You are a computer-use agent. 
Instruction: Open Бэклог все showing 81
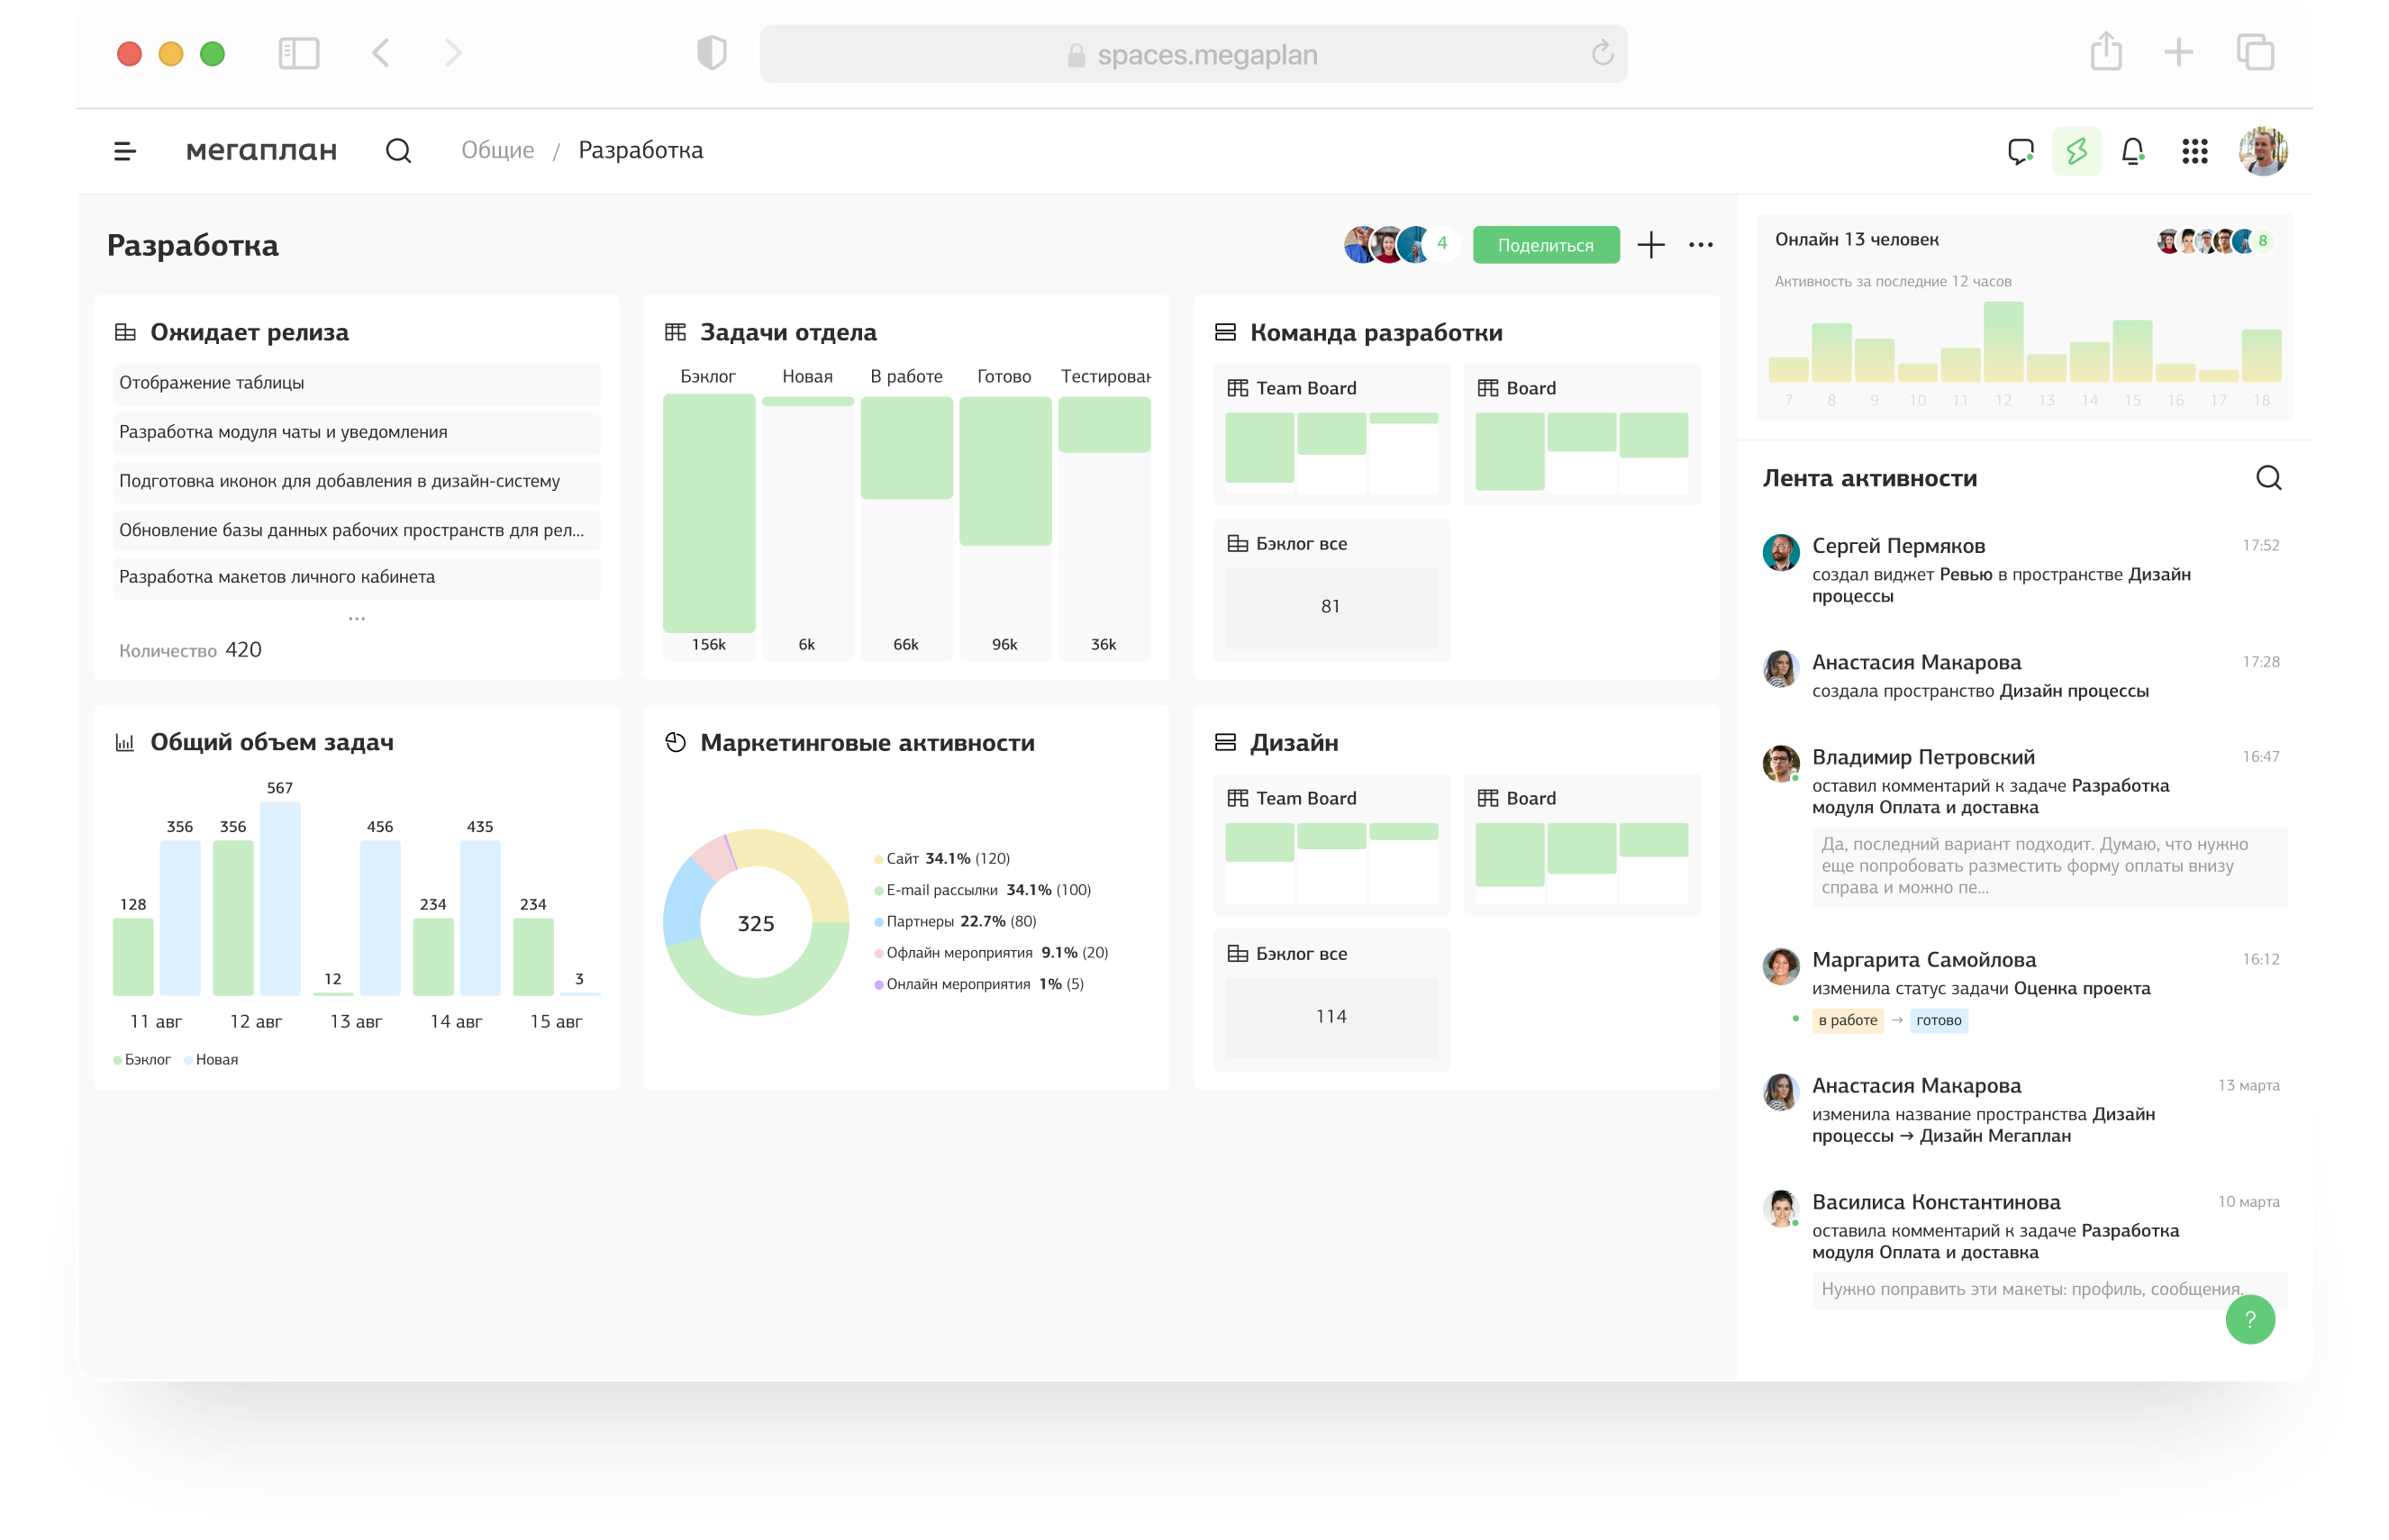coord(1331,590)
